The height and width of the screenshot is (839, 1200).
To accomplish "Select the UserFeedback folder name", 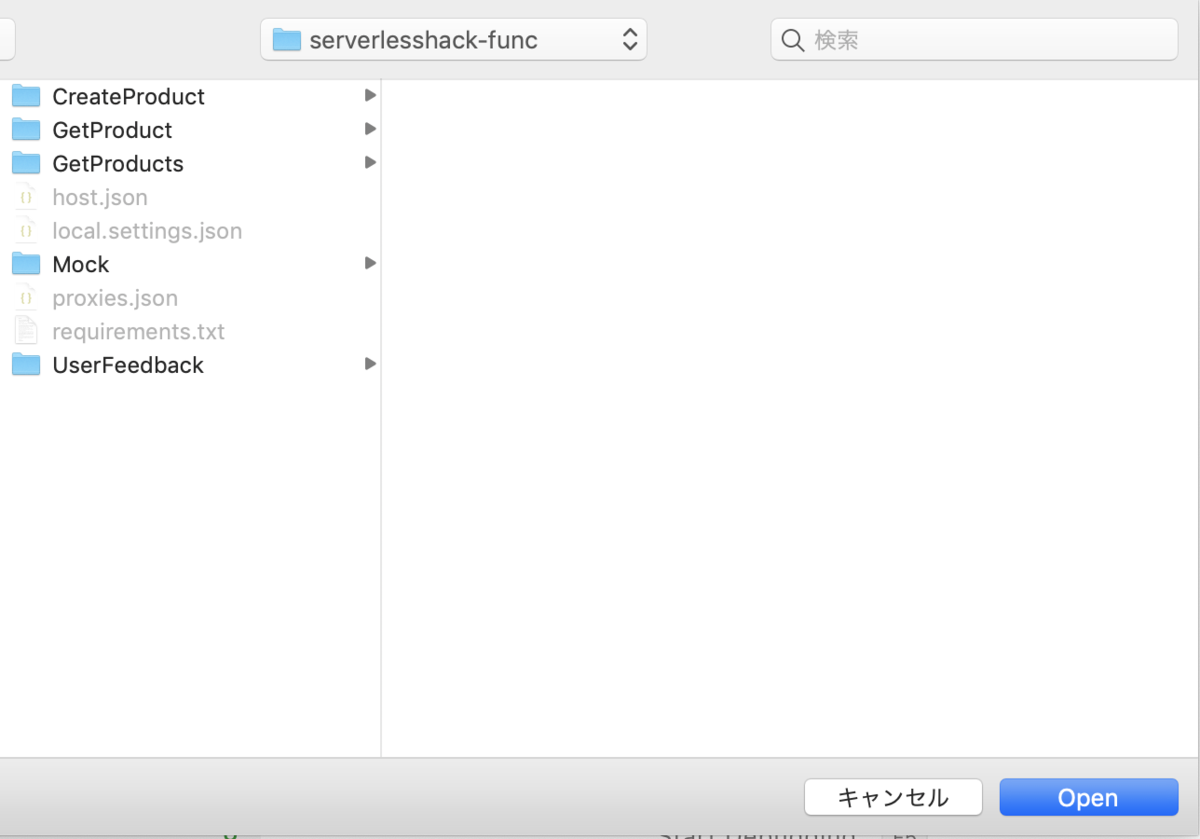I will [128, 365].
